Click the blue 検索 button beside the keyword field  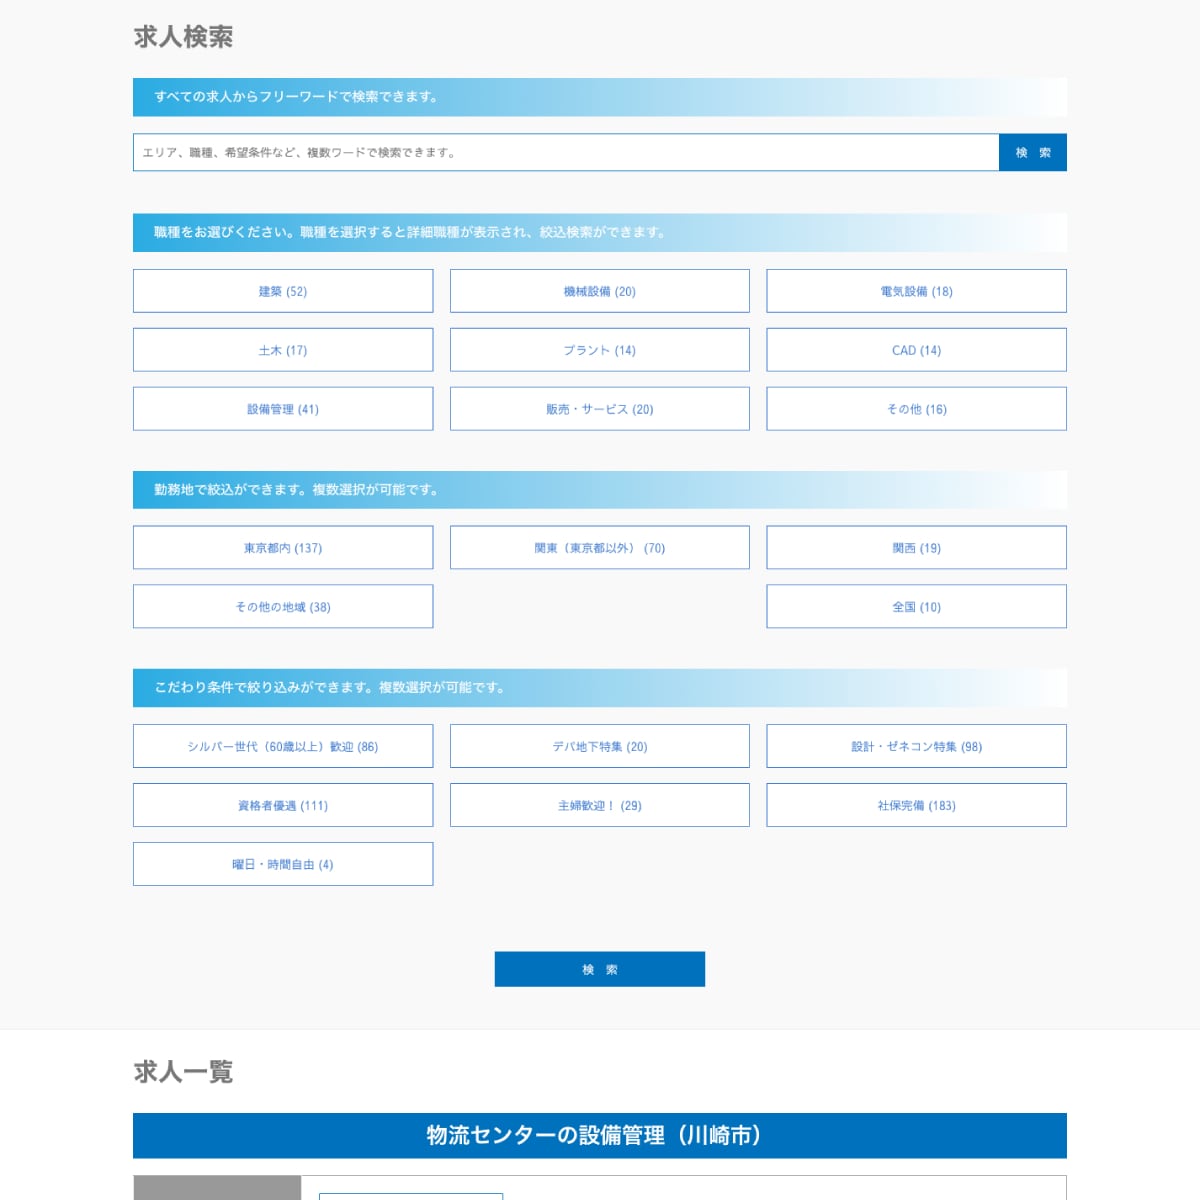pyautogui.click(x=1033, y=152)
